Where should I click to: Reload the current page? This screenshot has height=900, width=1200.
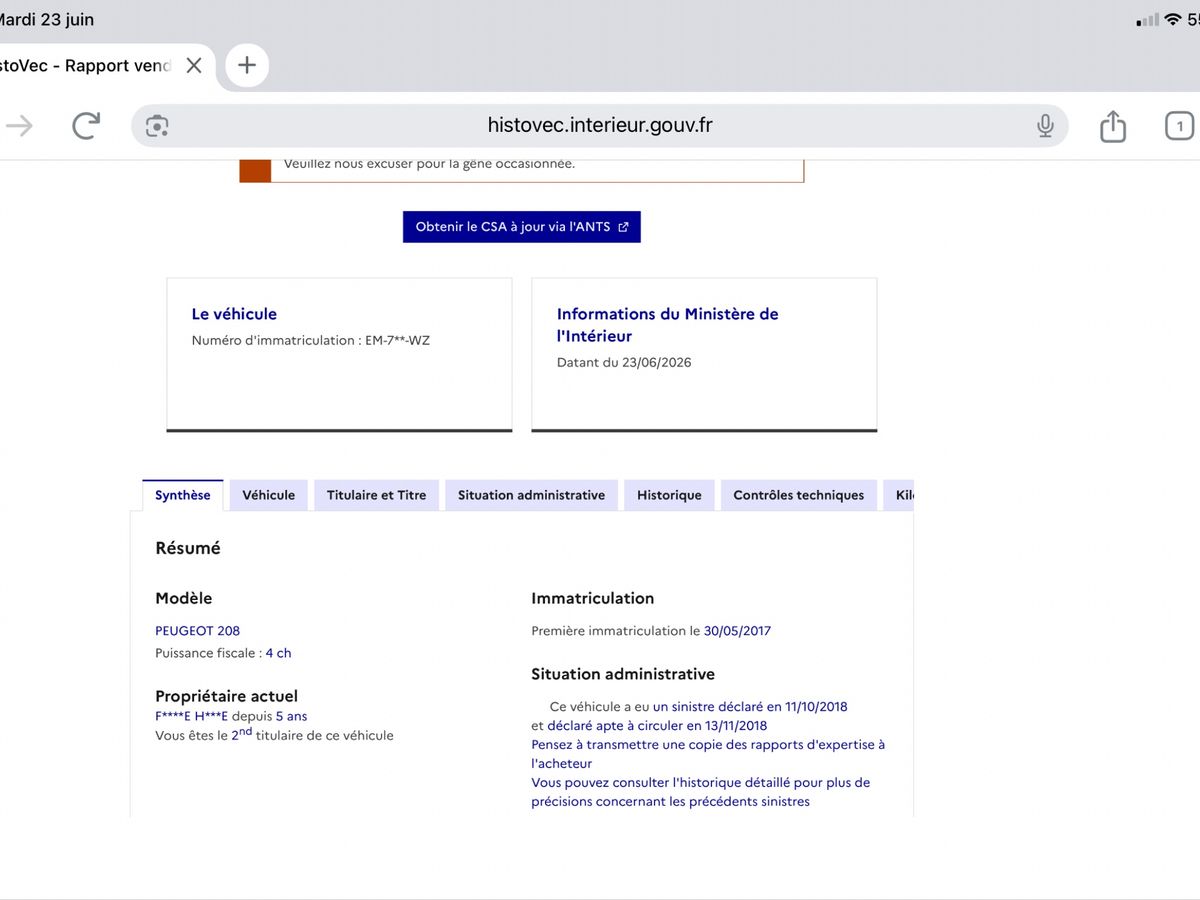coord(86,125)
